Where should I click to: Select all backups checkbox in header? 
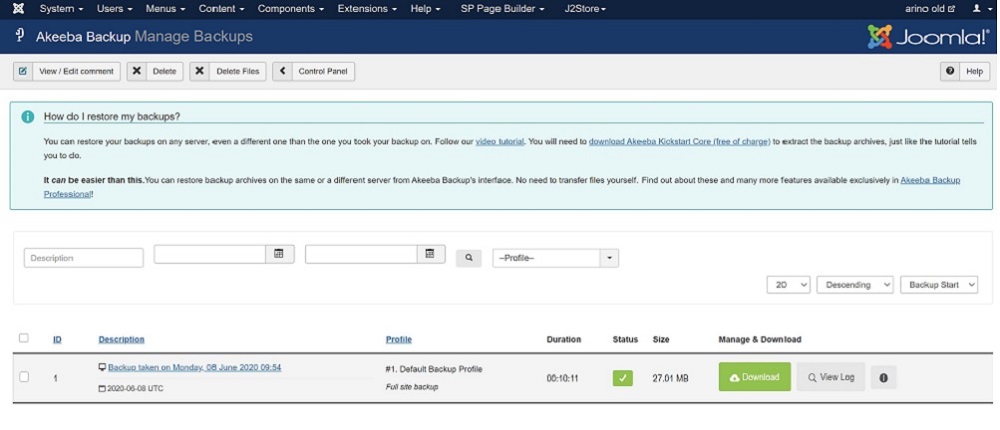[x=24, y=338]
